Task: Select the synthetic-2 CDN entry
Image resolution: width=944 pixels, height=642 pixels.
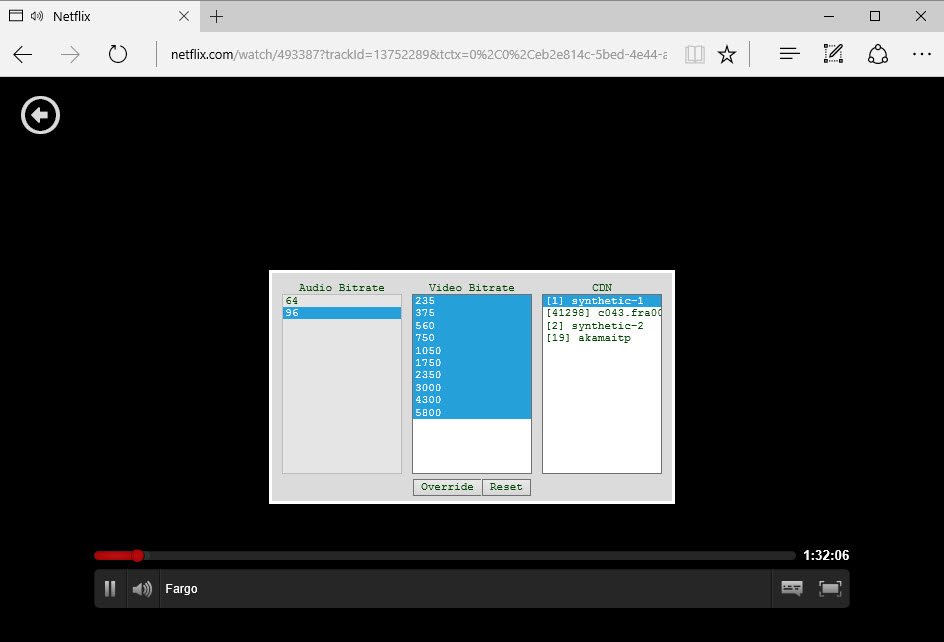Action: pyautogui.click(x=601, y=326)
